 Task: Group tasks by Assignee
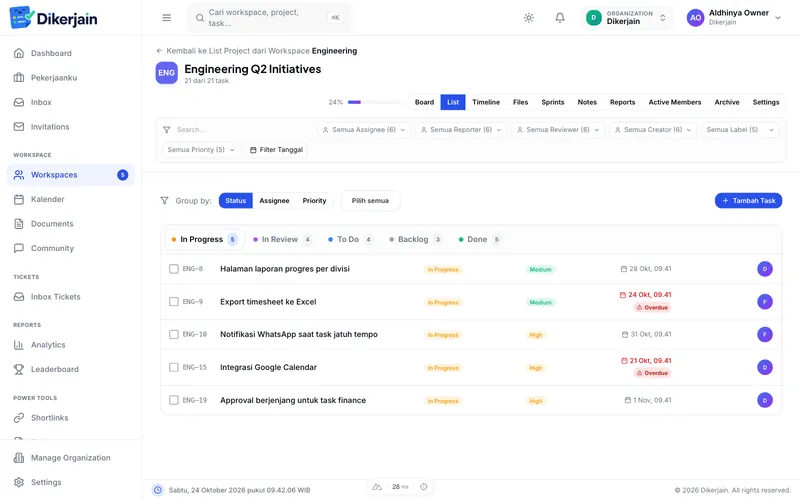click(x=274, y=201)
